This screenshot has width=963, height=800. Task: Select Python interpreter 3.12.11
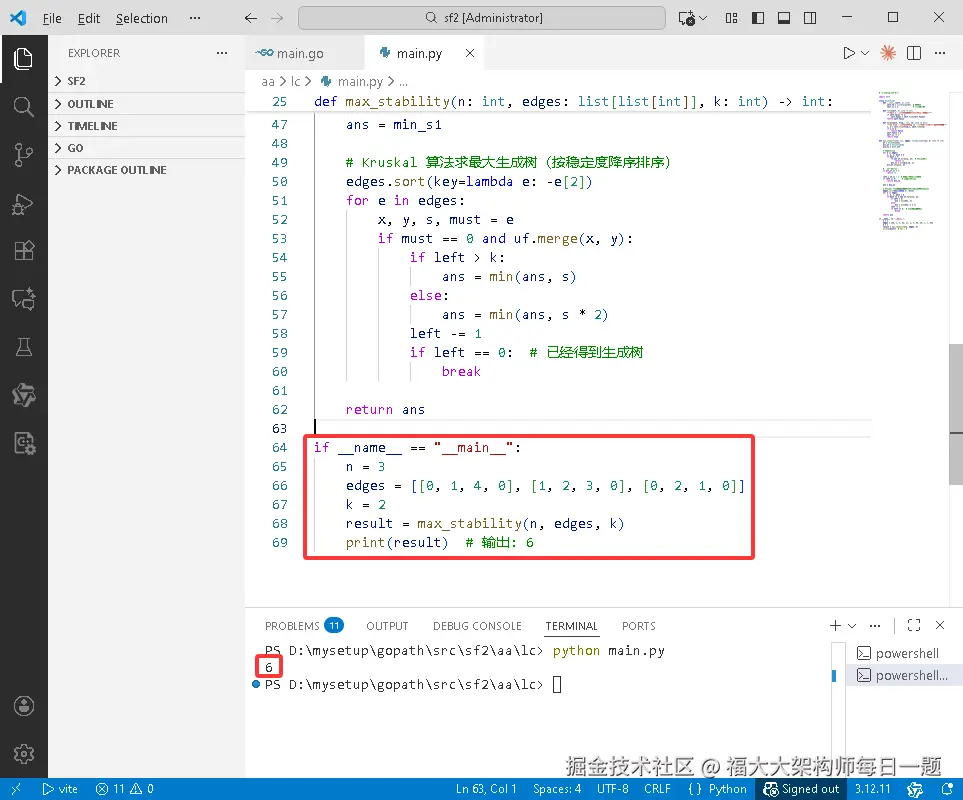tap(872, 789)
